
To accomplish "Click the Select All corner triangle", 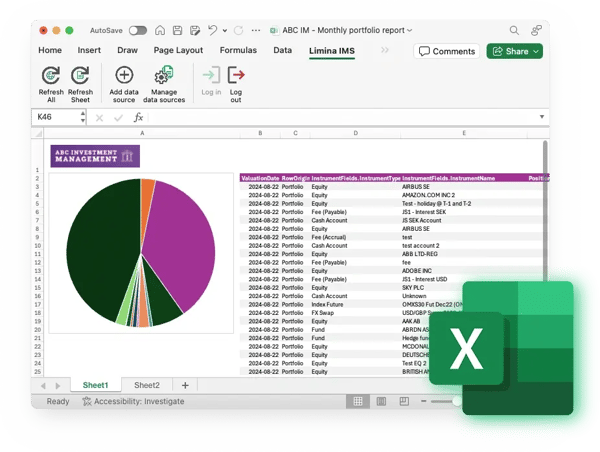I will pyautogui.click(x=38, y=134).
